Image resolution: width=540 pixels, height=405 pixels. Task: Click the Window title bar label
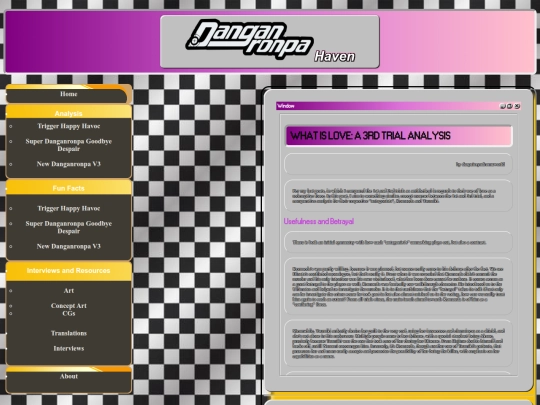286,106
